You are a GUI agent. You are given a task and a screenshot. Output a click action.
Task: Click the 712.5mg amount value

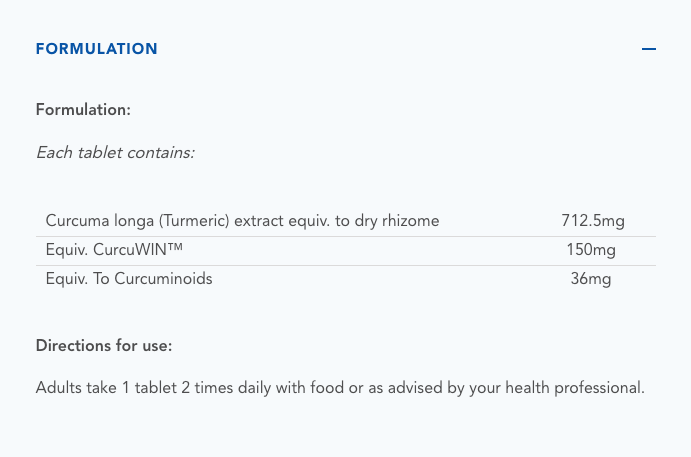593,220
